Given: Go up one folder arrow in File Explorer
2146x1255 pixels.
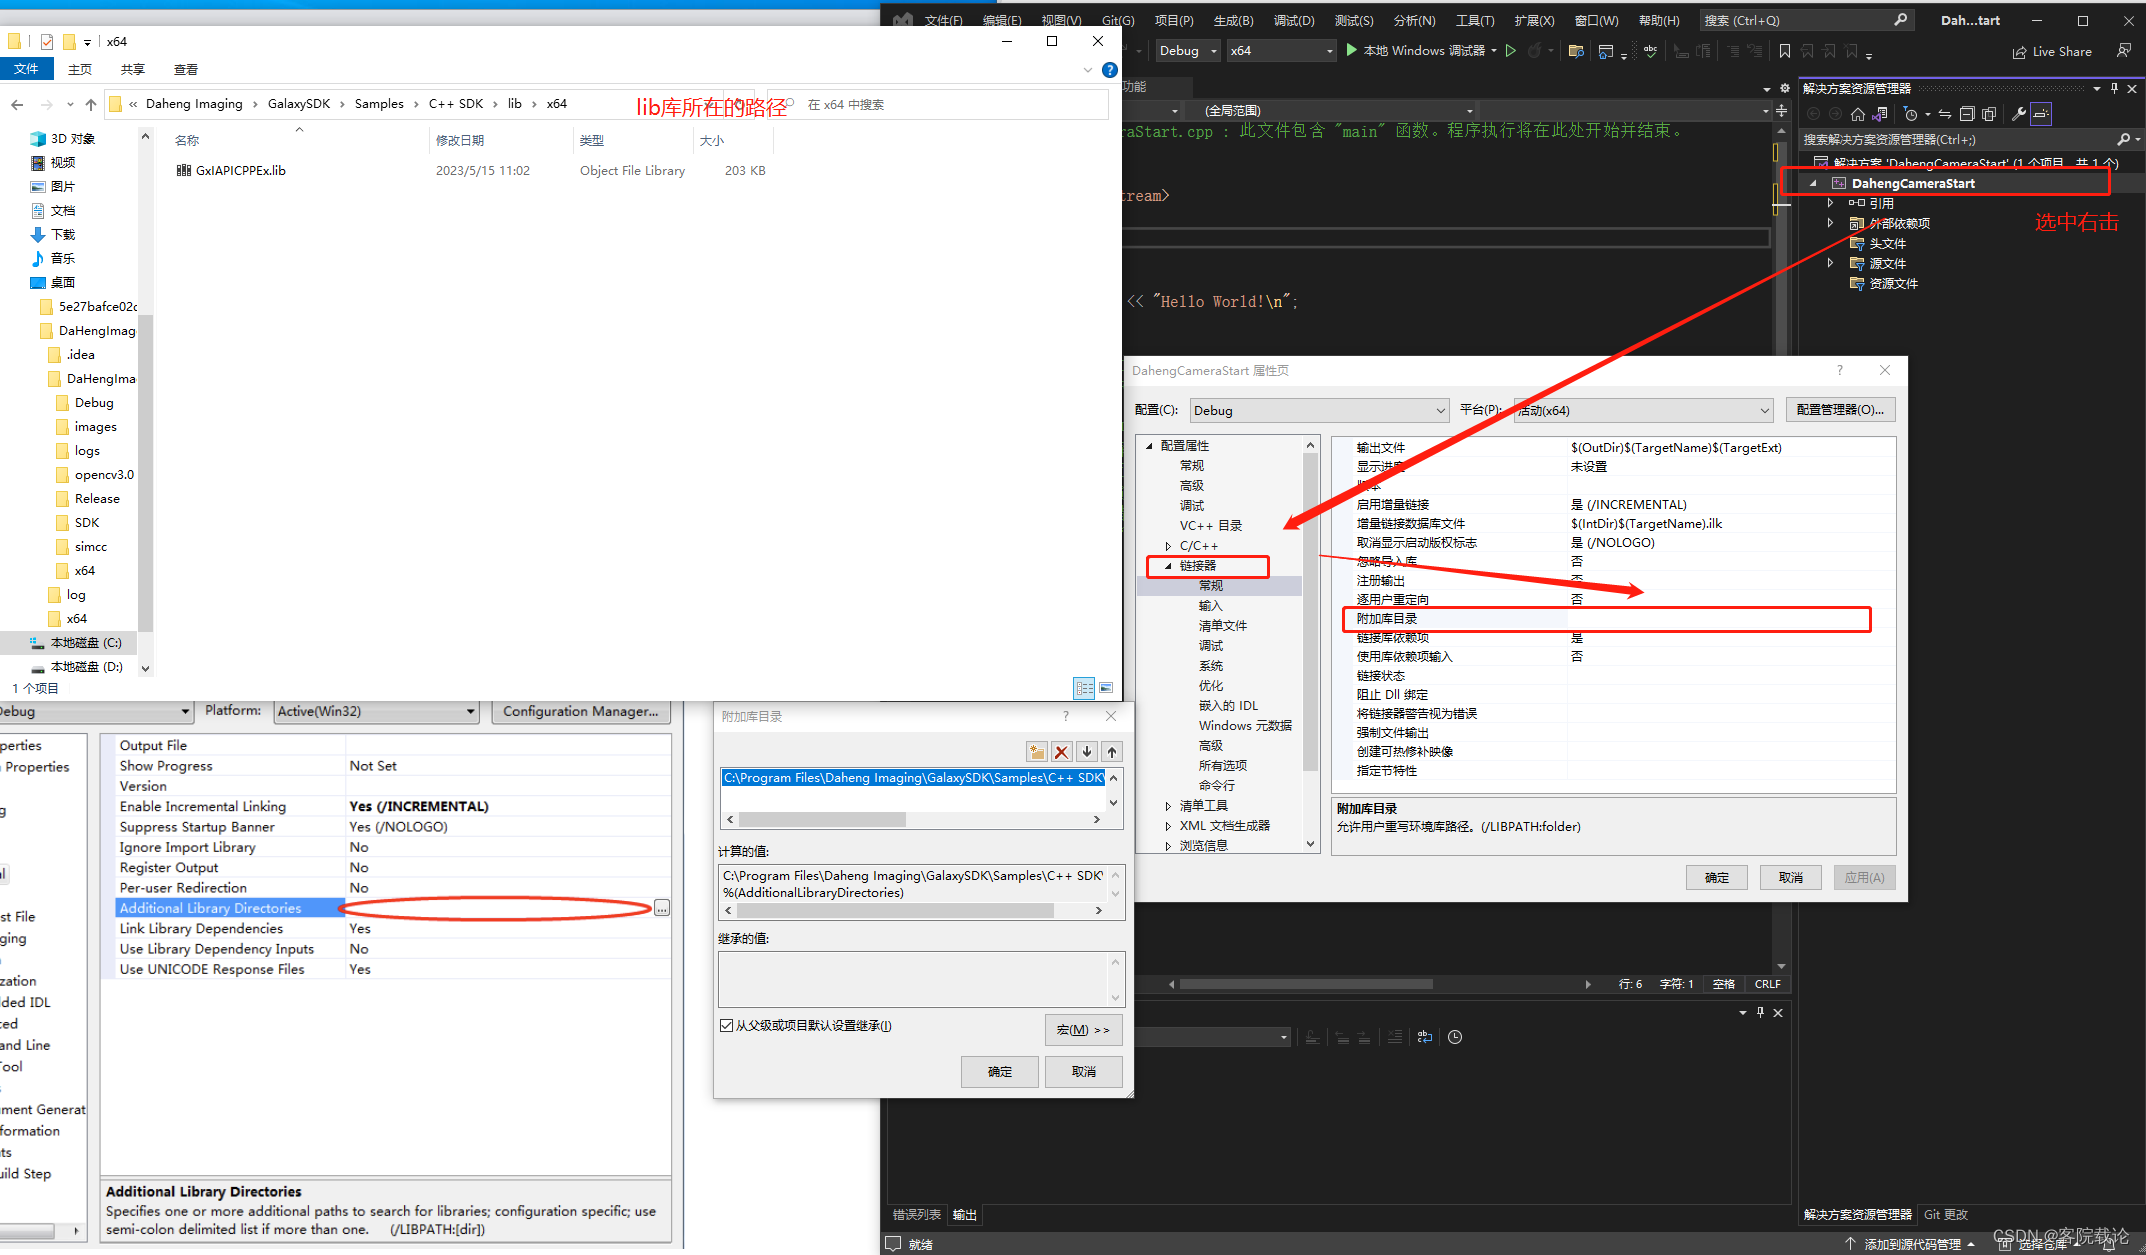Looking at the screenshot, I should tap(91, 104).
